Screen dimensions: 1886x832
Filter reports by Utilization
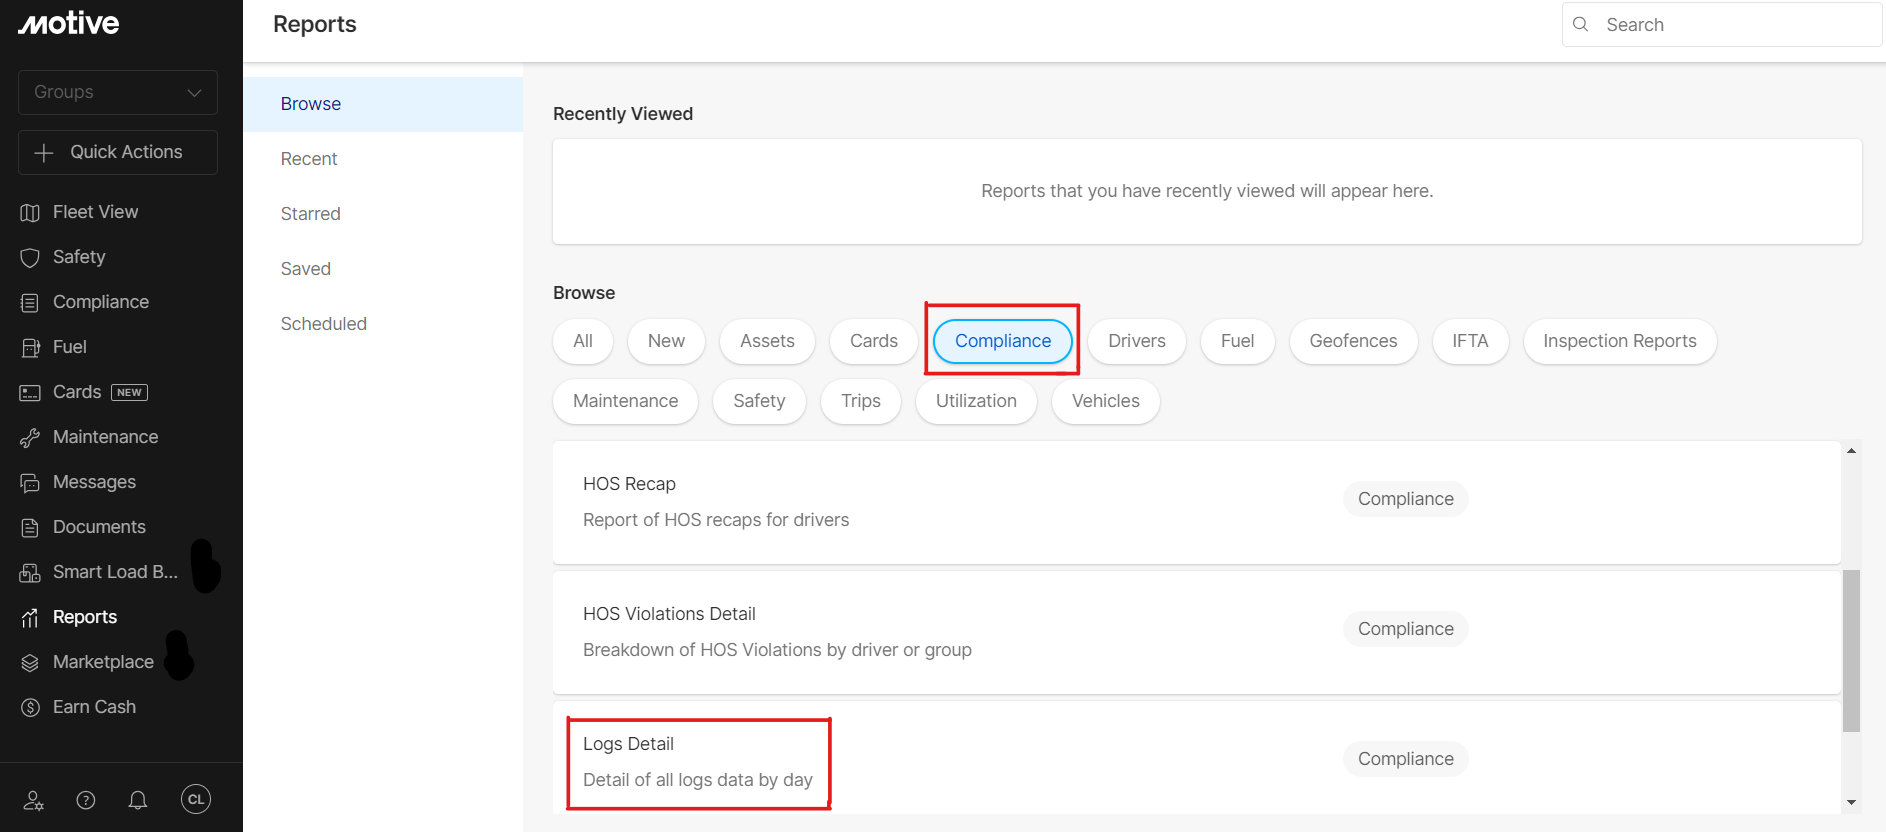pos(976,401)
